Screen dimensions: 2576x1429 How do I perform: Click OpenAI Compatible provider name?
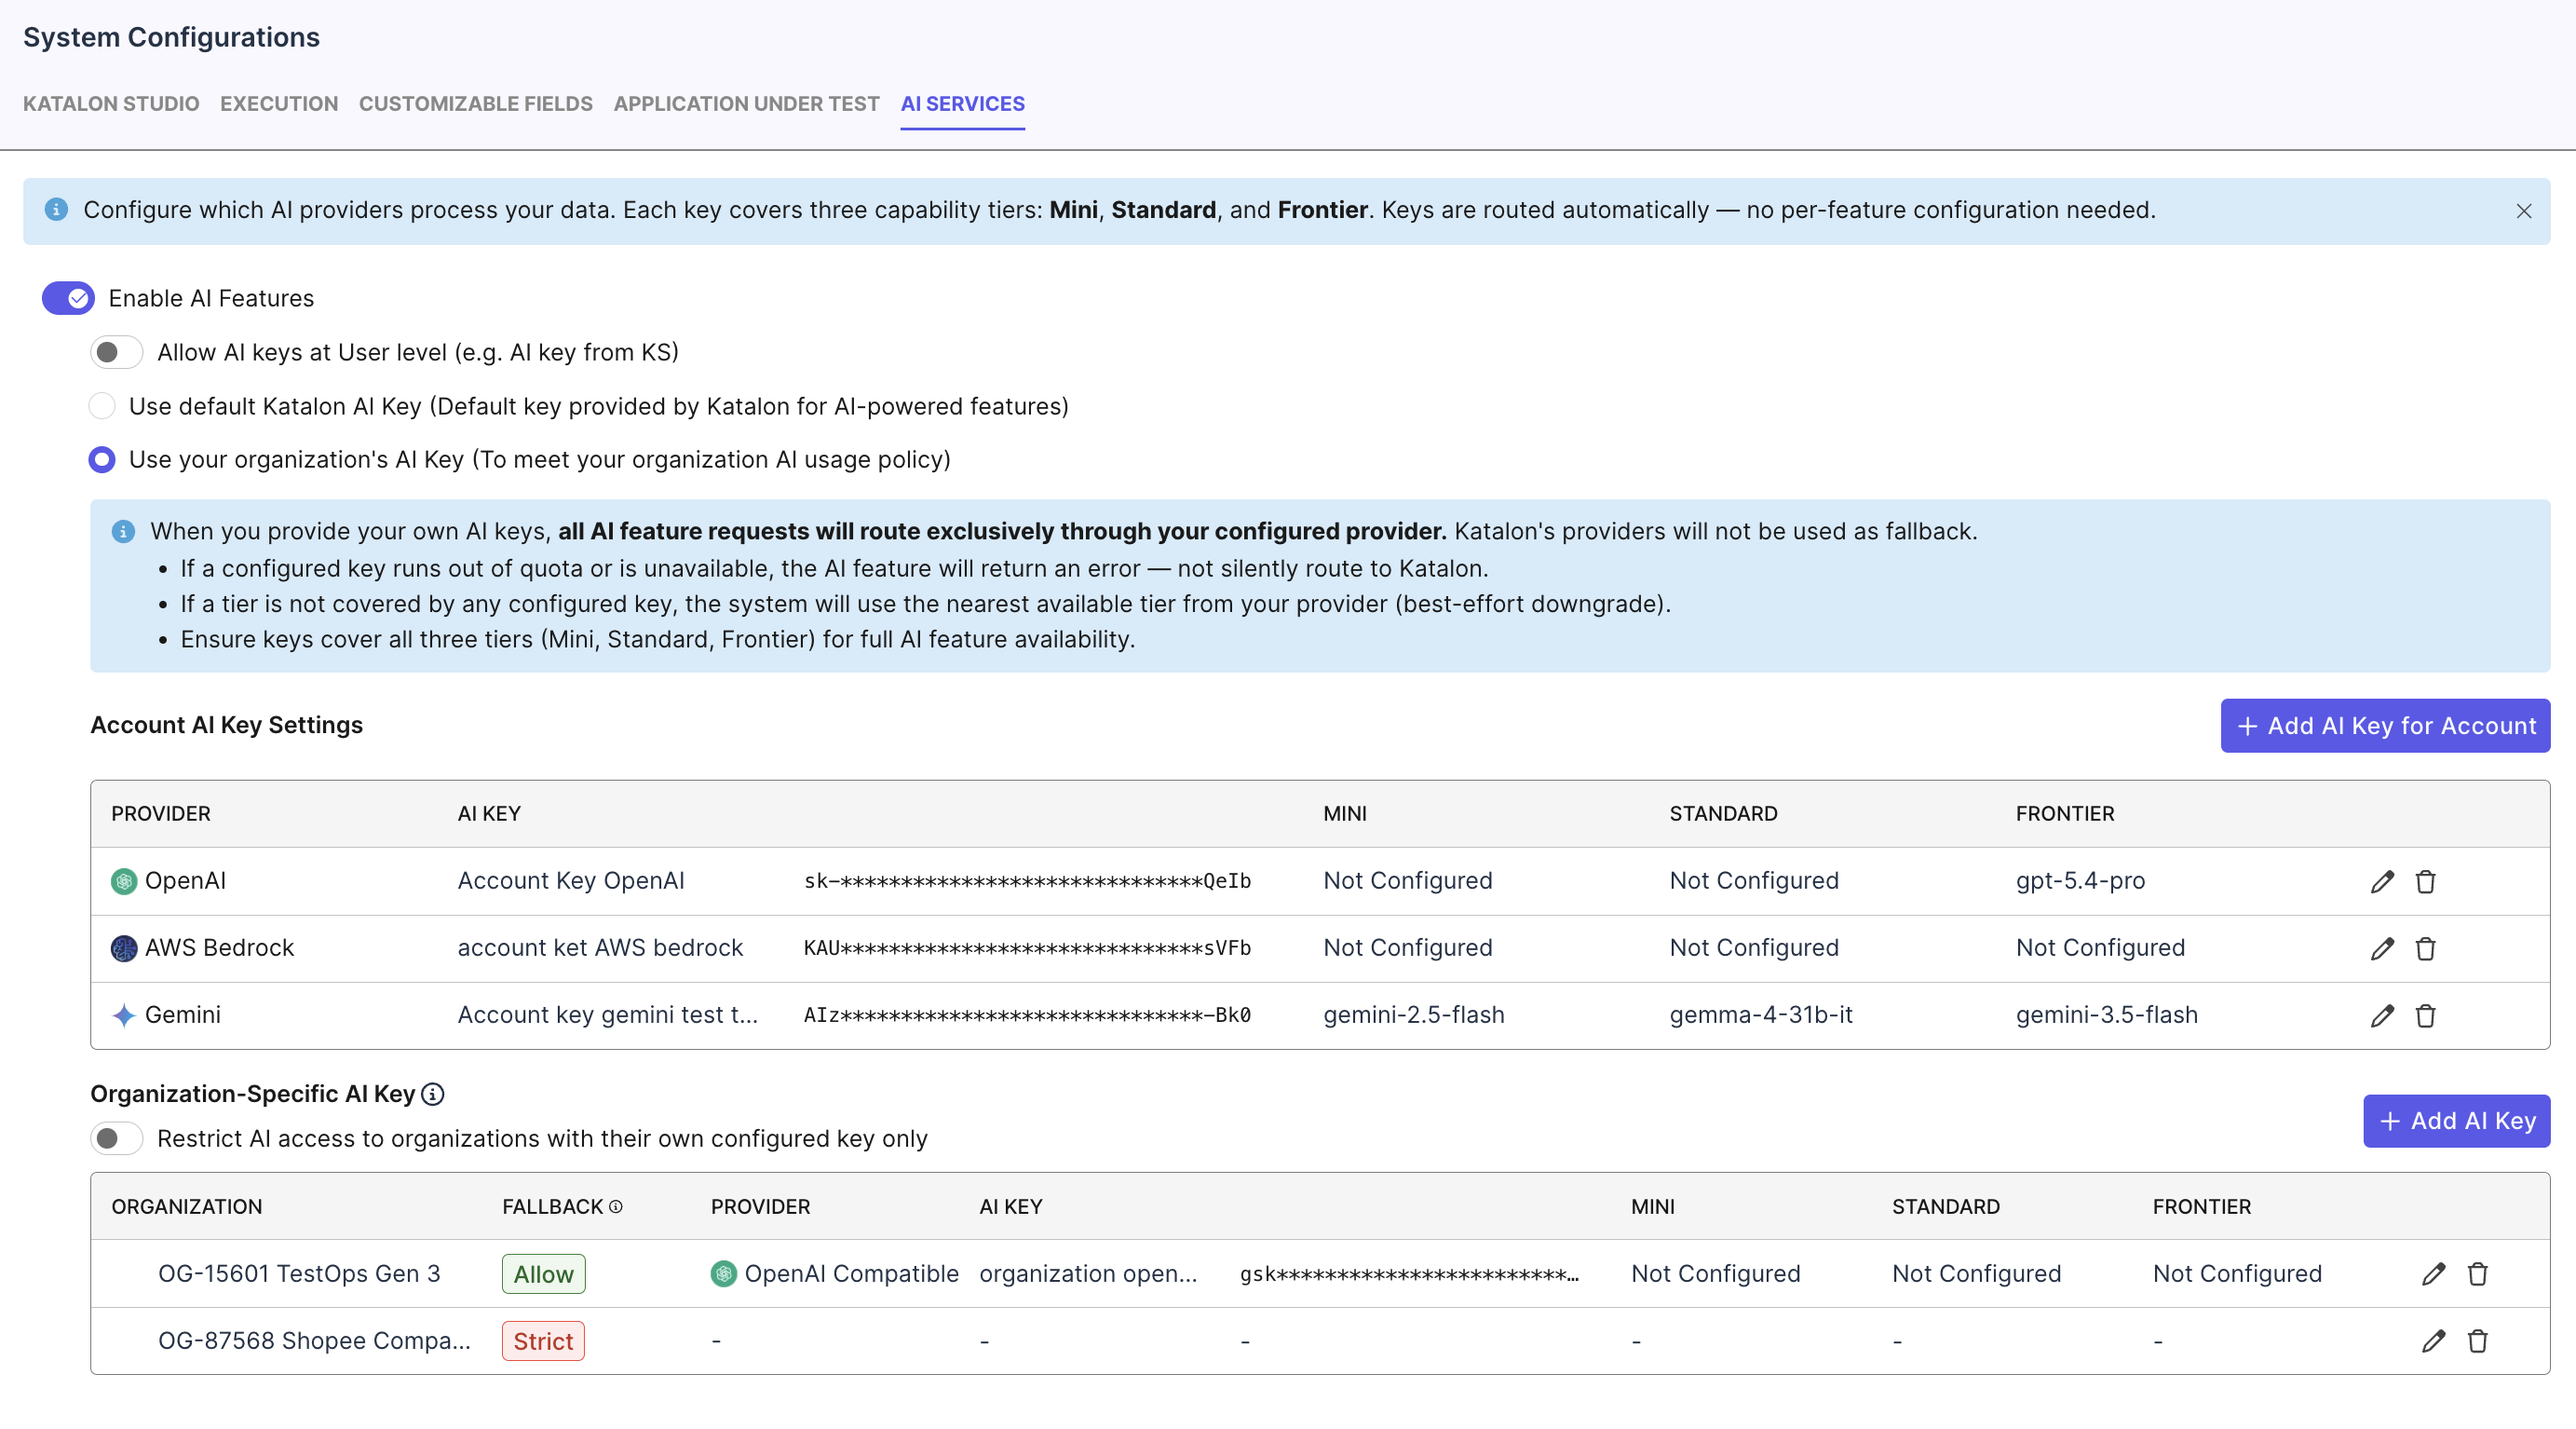851,1273
